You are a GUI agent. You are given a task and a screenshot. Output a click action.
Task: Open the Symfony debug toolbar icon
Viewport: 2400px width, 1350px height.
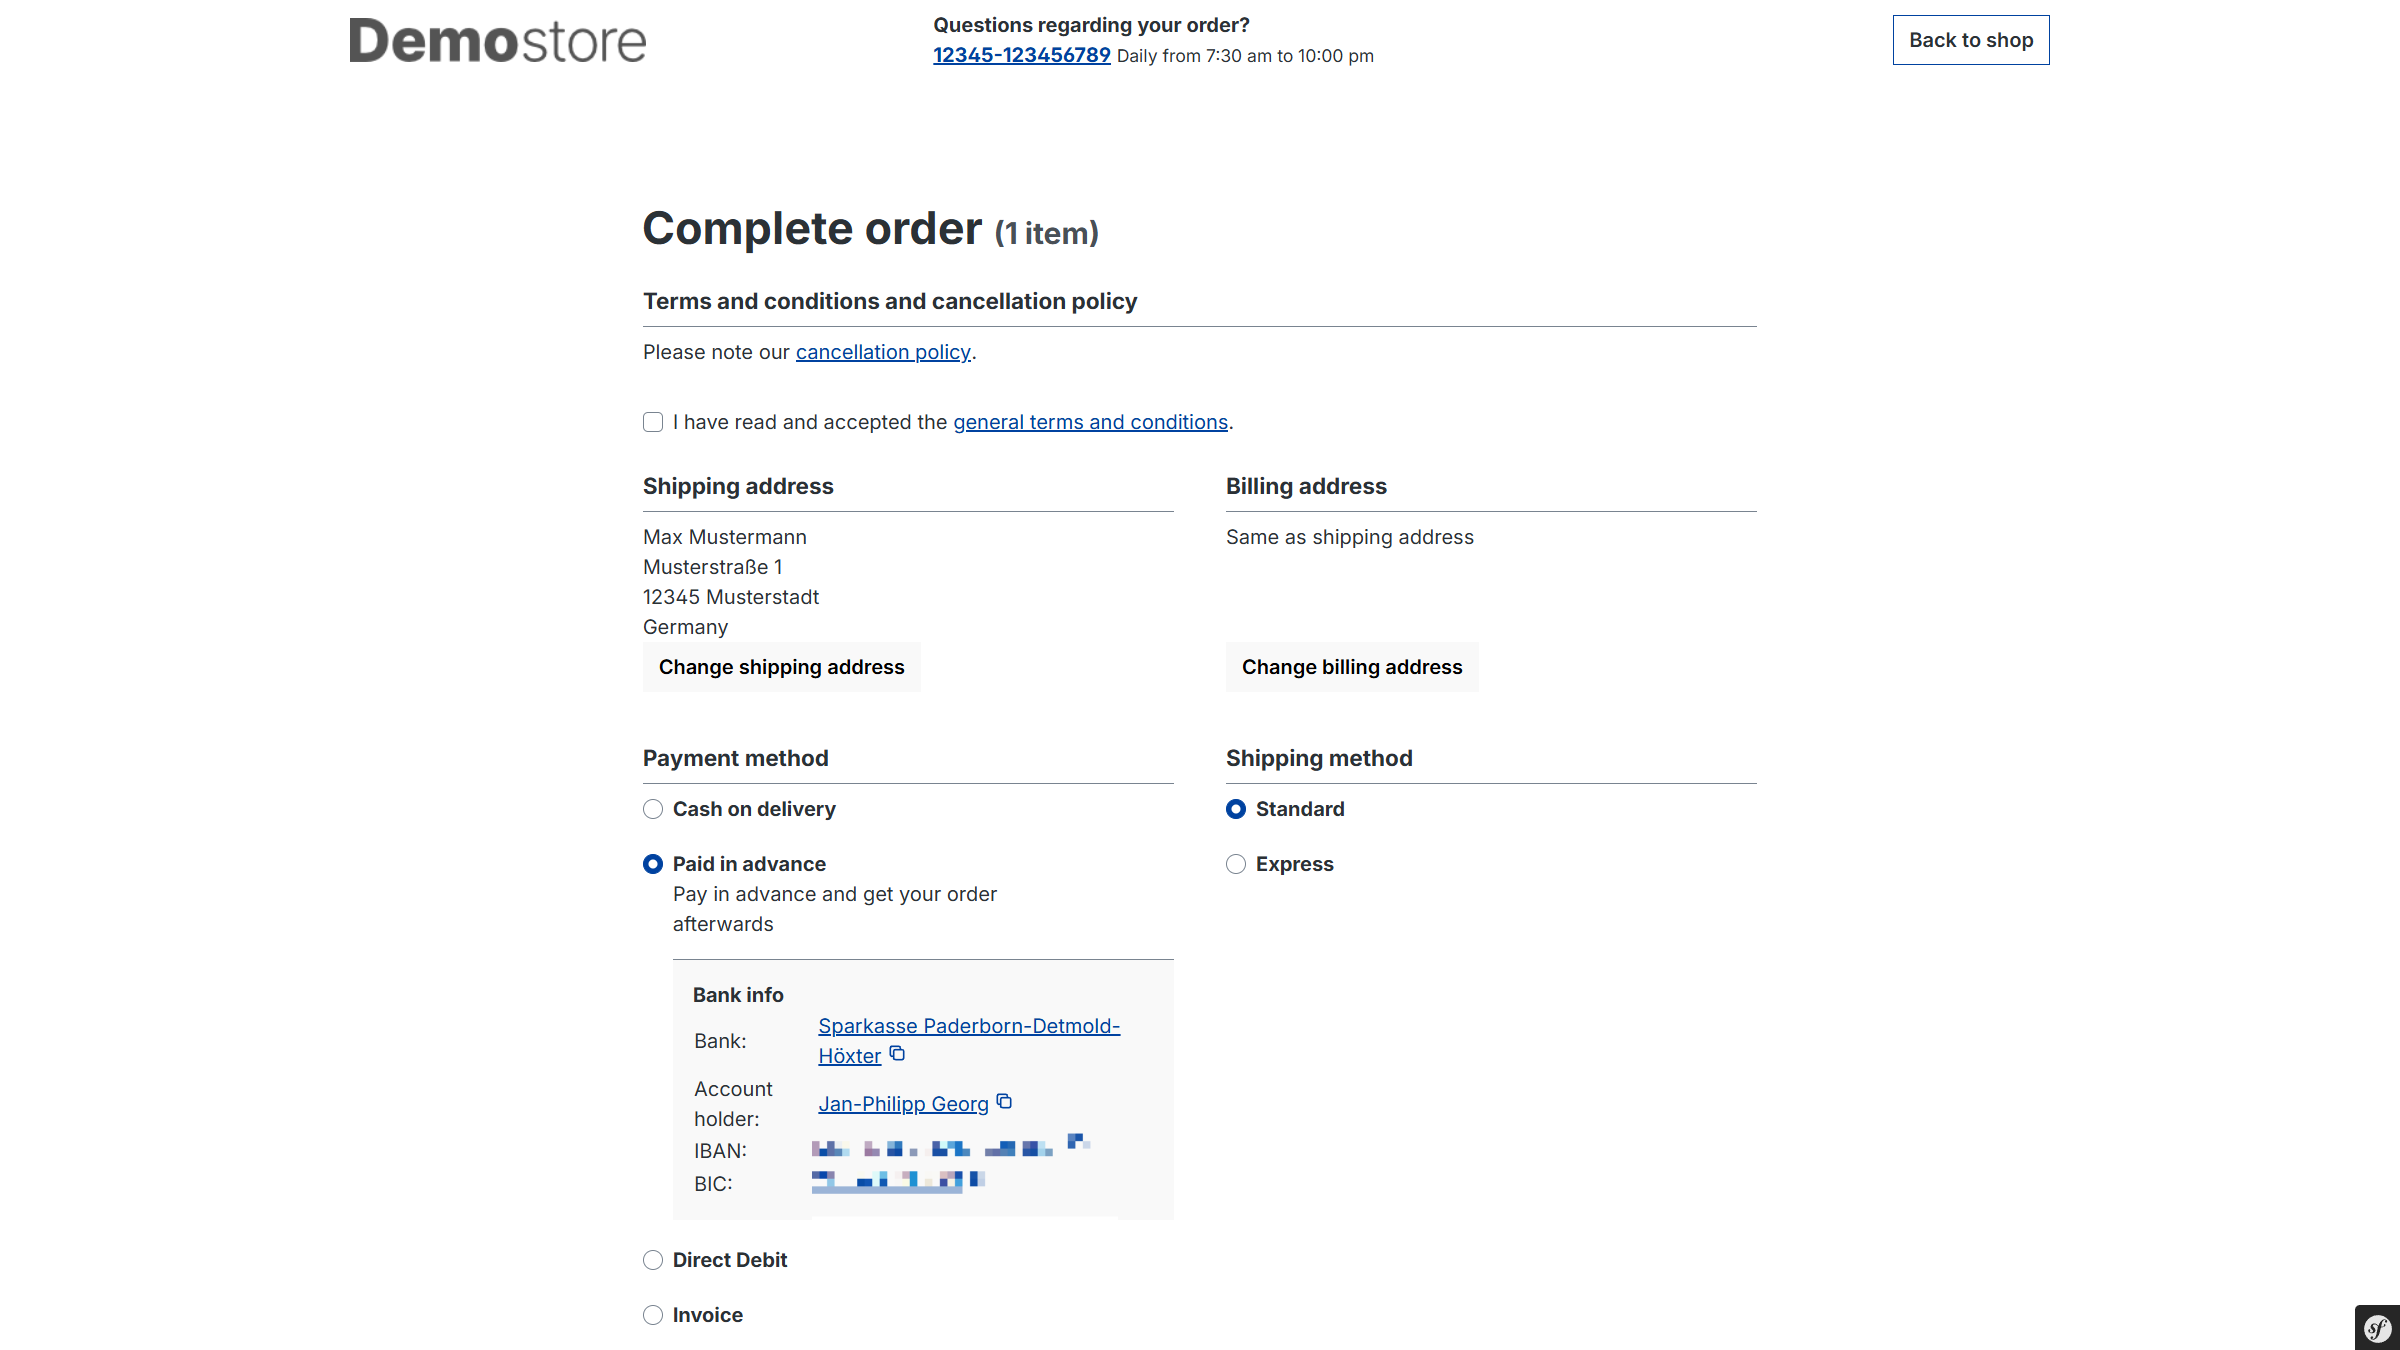coord(2377,1329)
